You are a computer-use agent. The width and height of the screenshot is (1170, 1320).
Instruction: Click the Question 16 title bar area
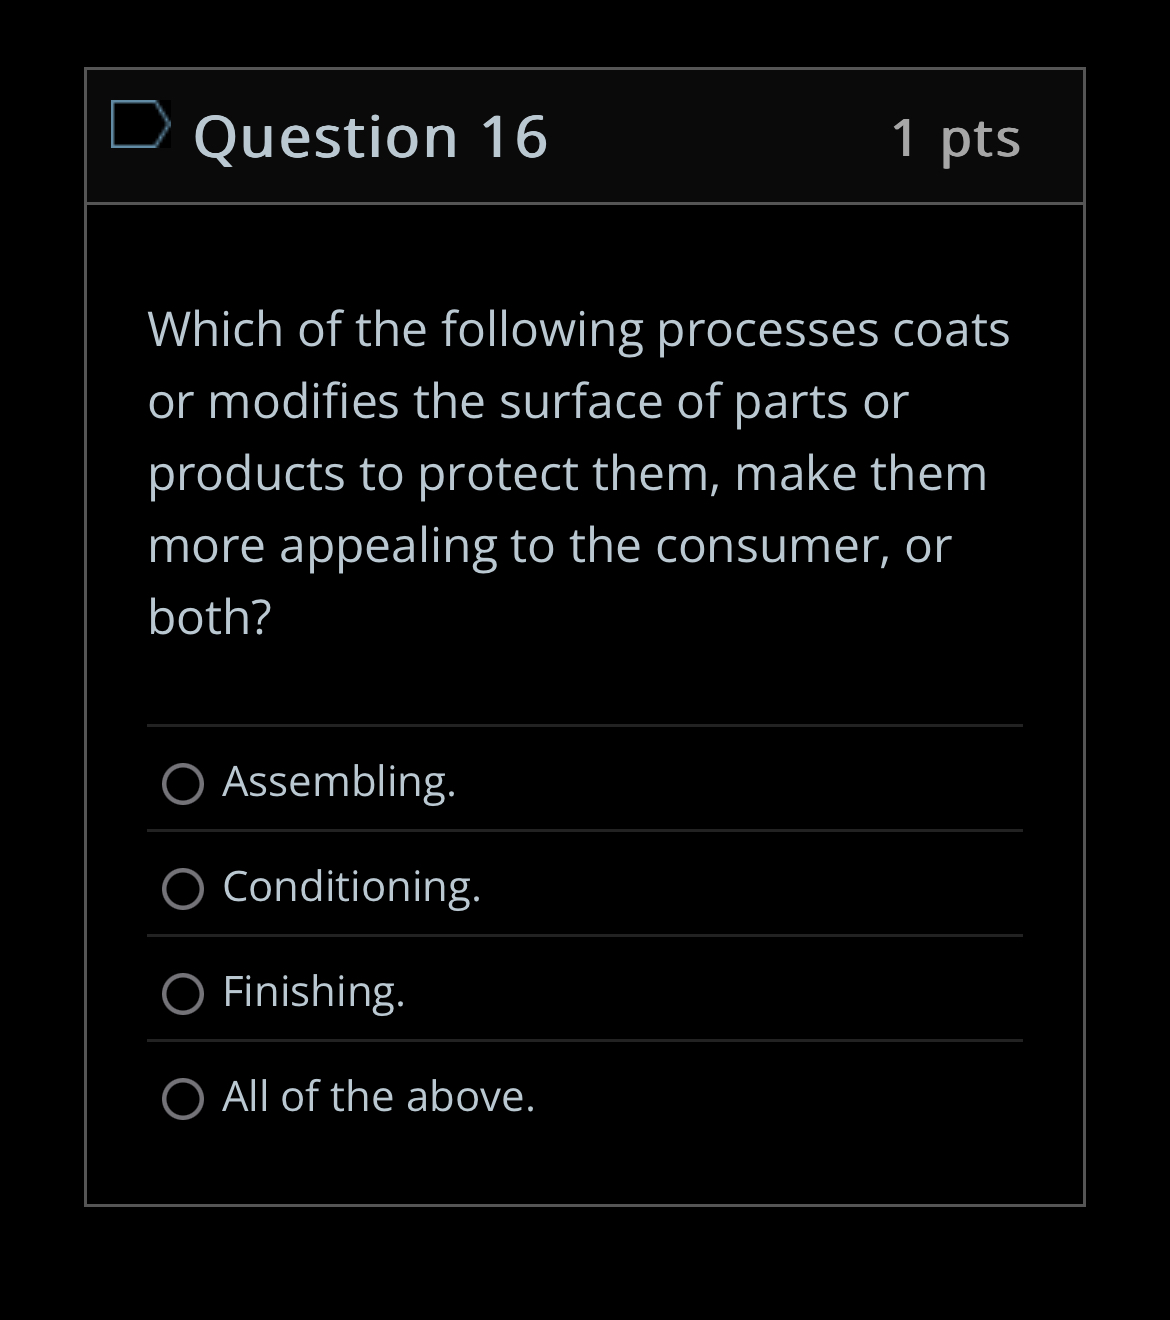point(585,137)
